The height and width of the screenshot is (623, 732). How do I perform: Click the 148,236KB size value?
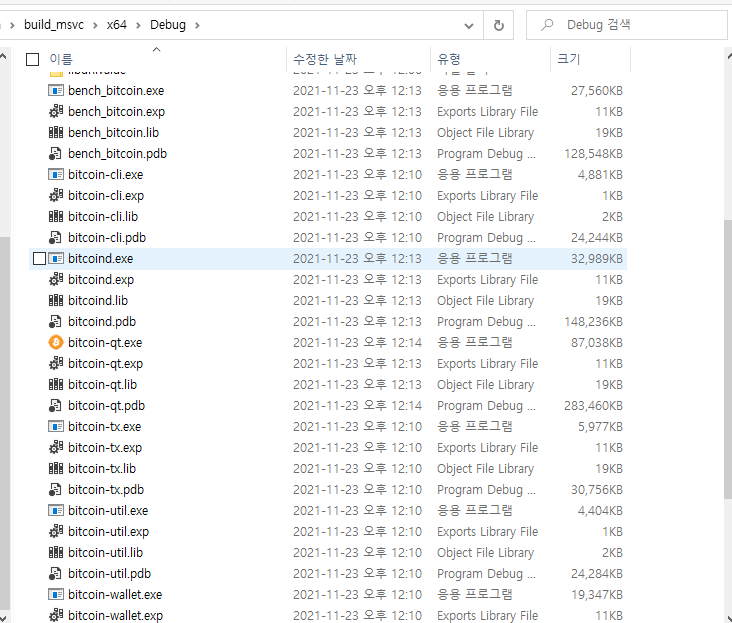593,322
